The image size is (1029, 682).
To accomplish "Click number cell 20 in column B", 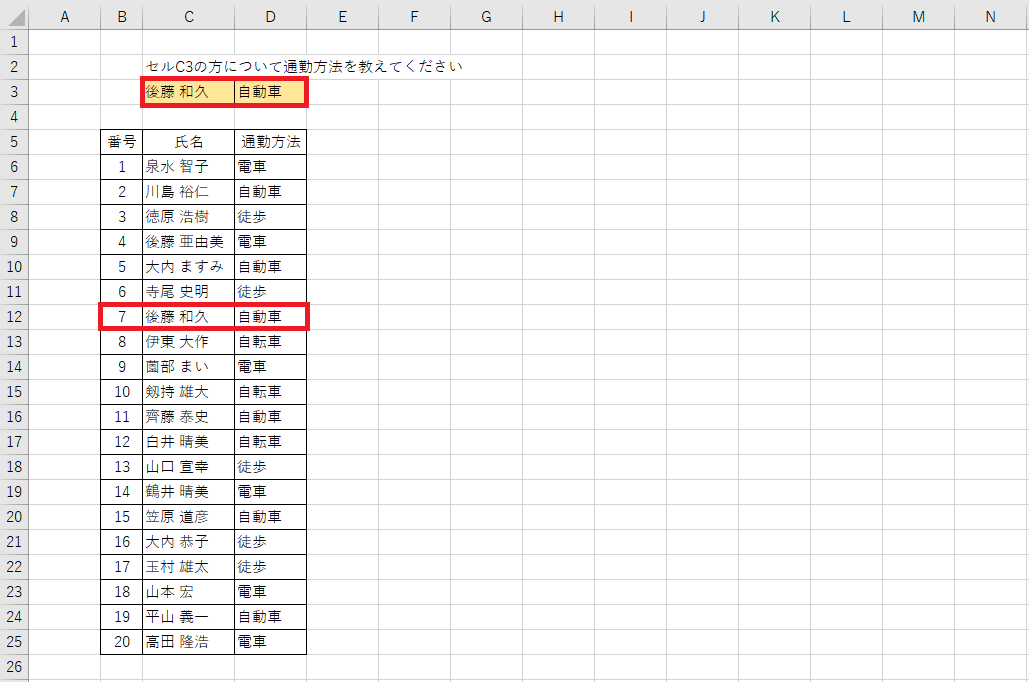I will point(121,642).
